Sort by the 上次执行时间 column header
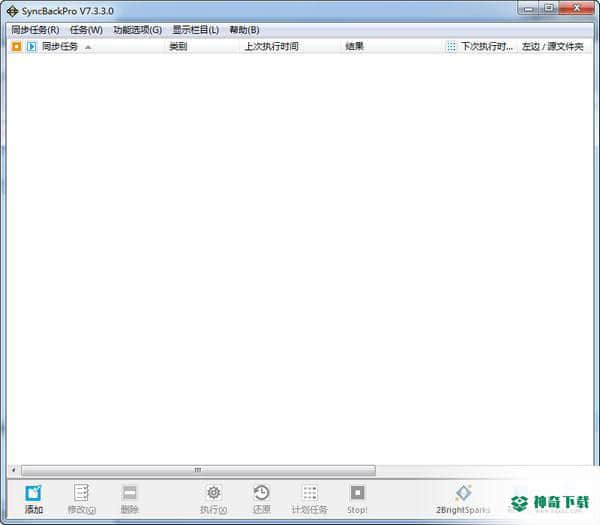Viewport: 600px width, 525px height. click(271, 47)
